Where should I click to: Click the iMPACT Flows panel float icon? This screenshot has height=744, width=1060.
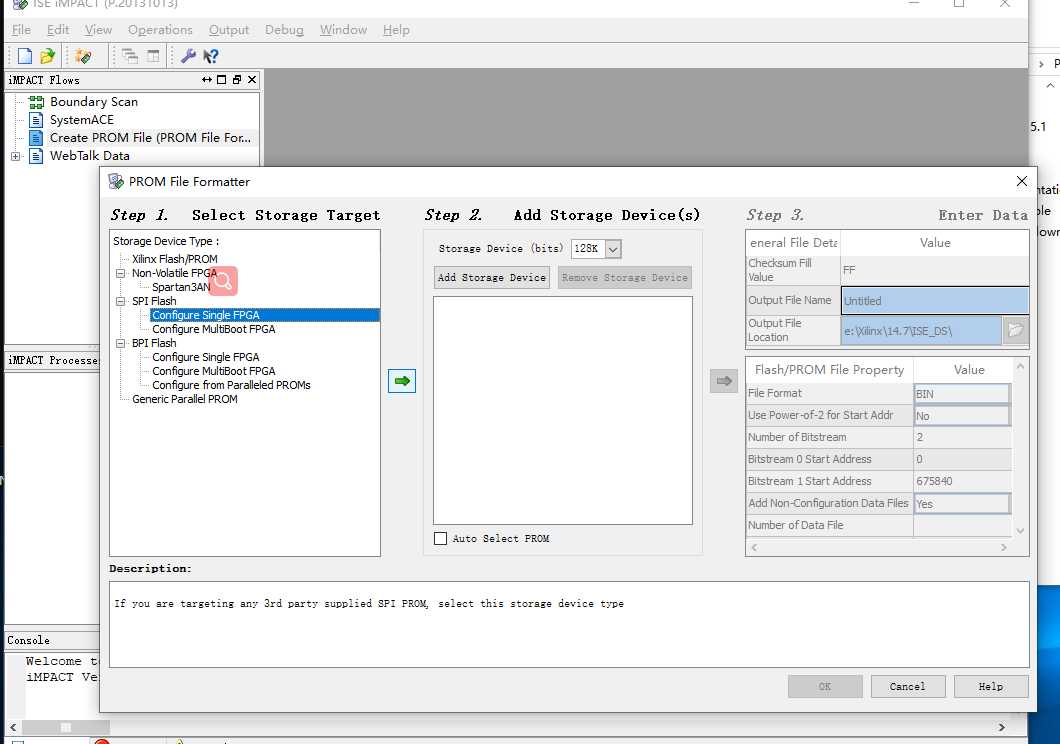(x=207, y=80)
